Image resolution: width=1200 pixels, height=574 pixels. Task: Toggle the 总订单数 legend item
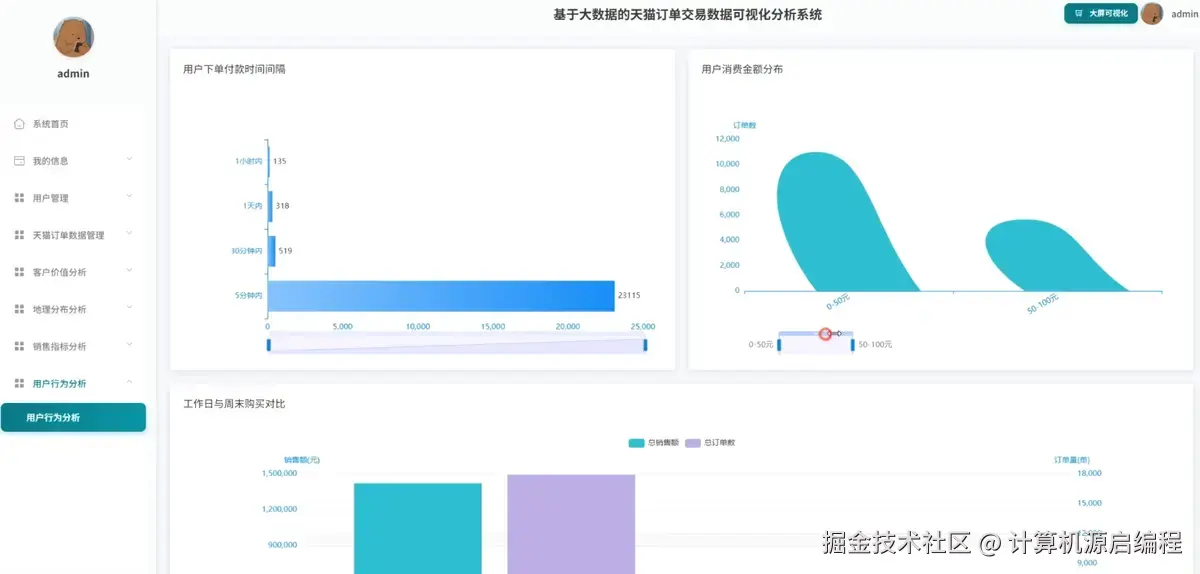click(710, 442)
